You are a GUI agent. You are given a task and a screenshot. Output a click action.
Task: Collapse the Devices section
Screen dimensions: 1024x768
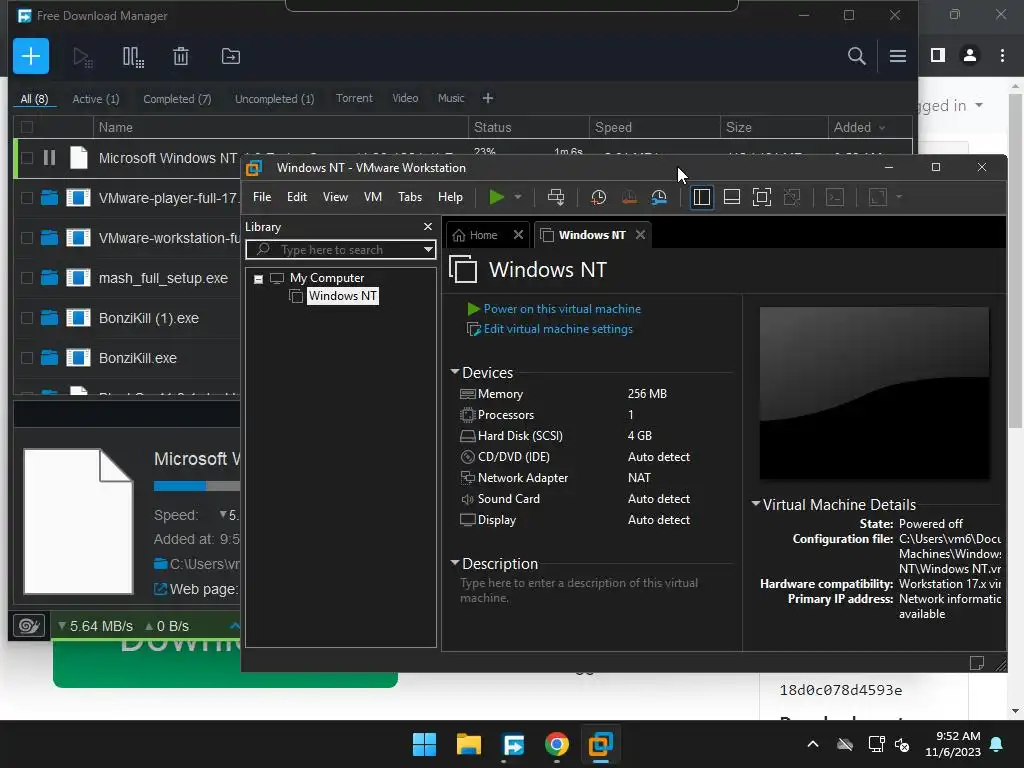point(455,372)
